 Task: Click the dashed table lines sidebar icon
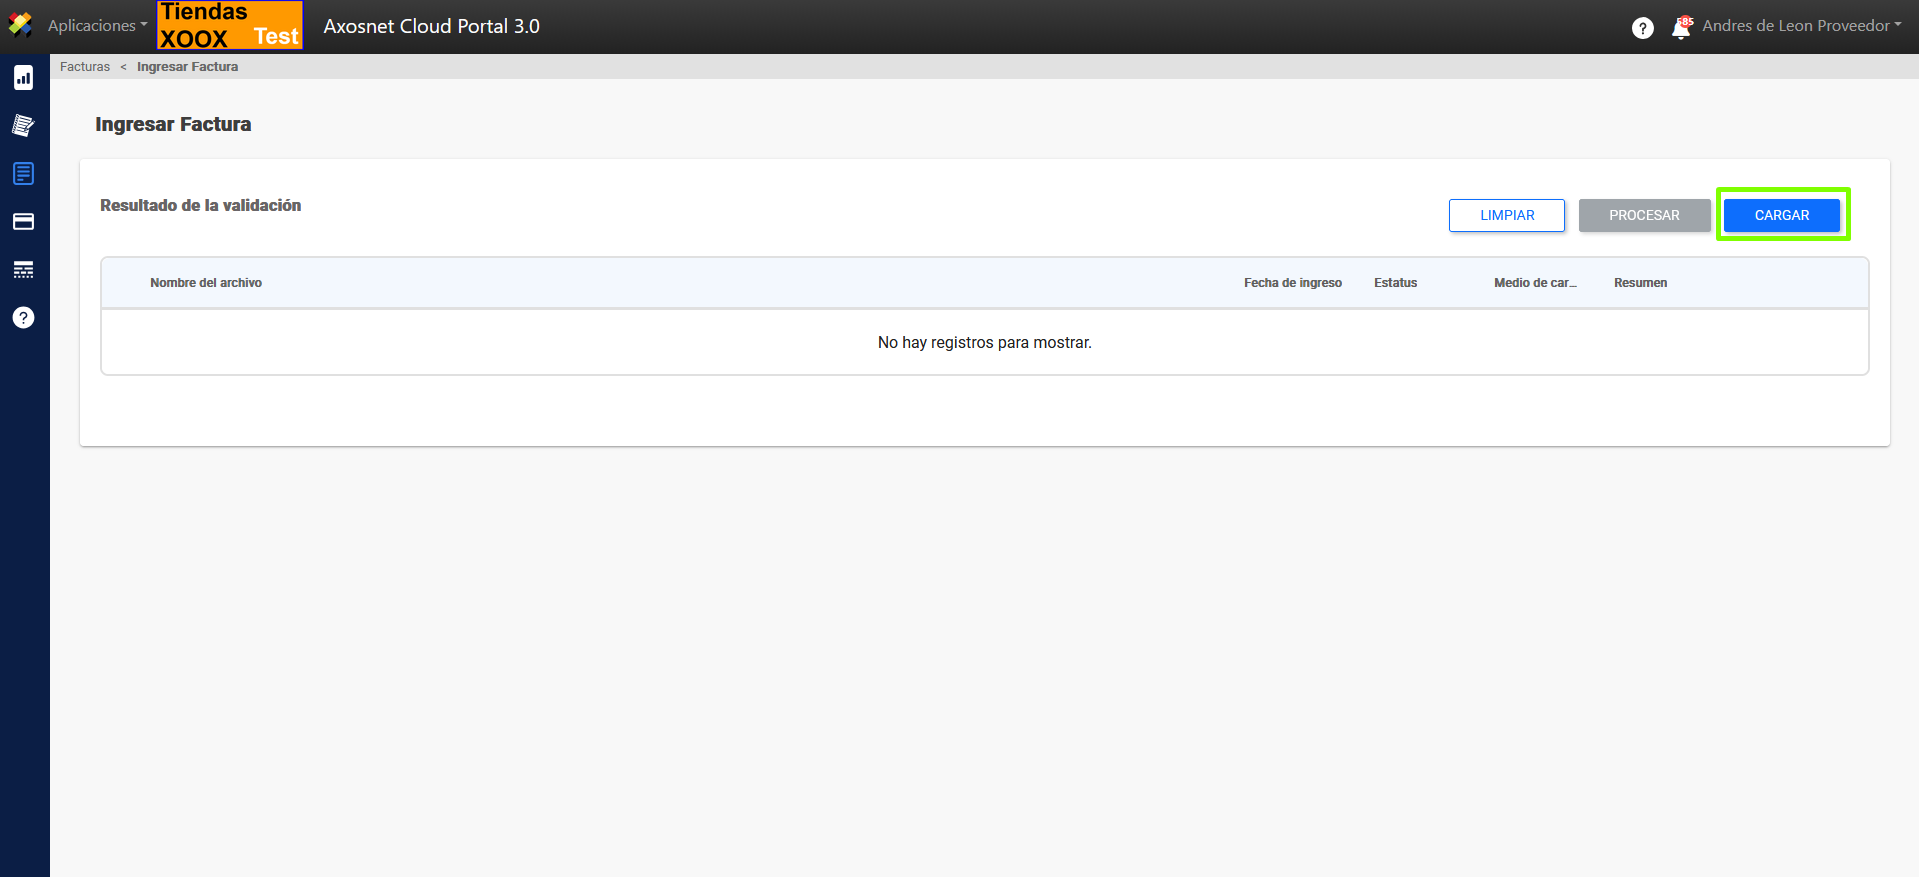[23, 270]
